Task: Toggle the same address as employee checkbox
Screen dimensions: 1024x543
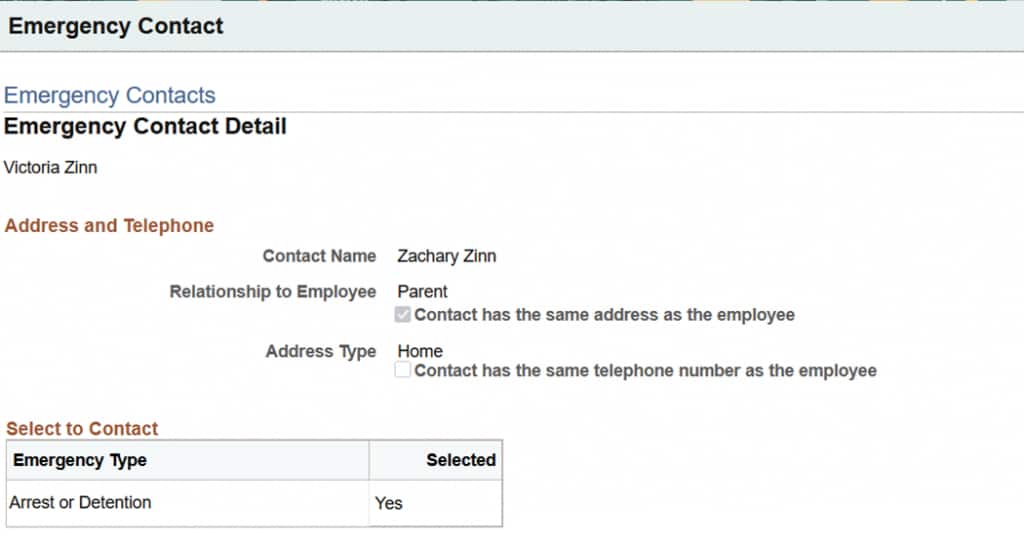Action: (x=403, y=315)
